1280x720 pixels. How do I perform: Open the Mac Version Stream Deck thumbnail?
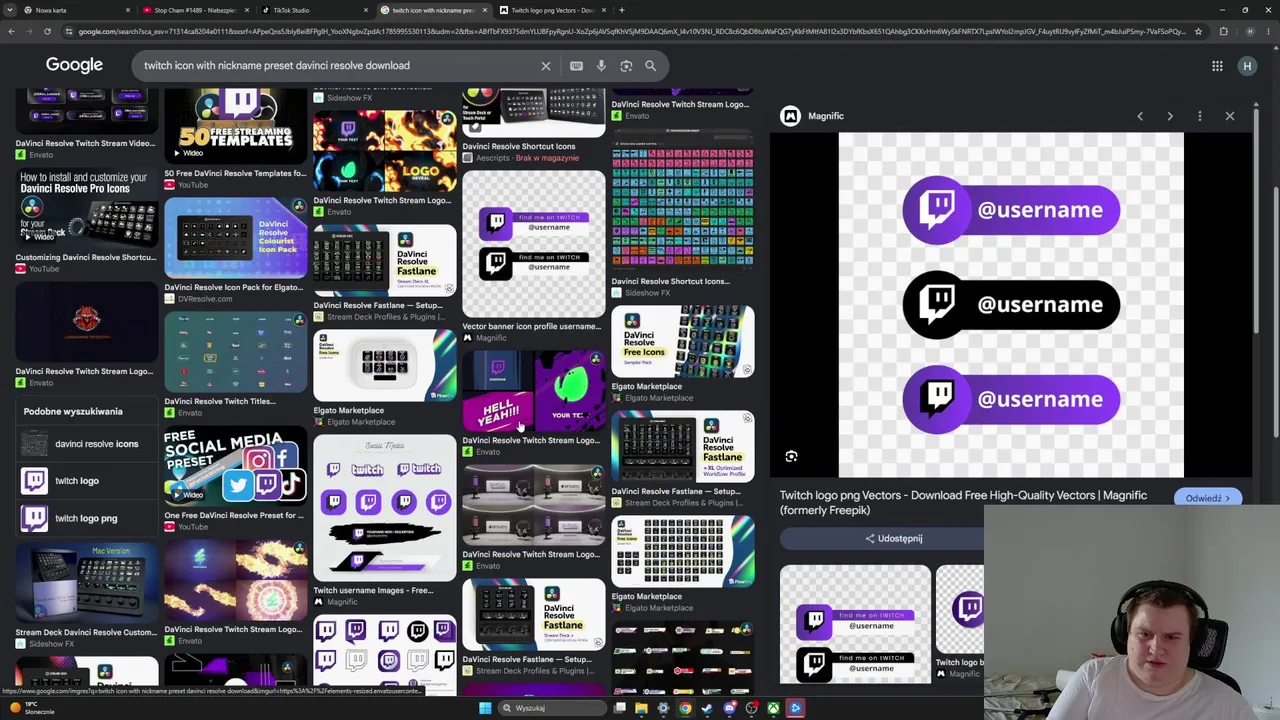[x=86, y=583]
